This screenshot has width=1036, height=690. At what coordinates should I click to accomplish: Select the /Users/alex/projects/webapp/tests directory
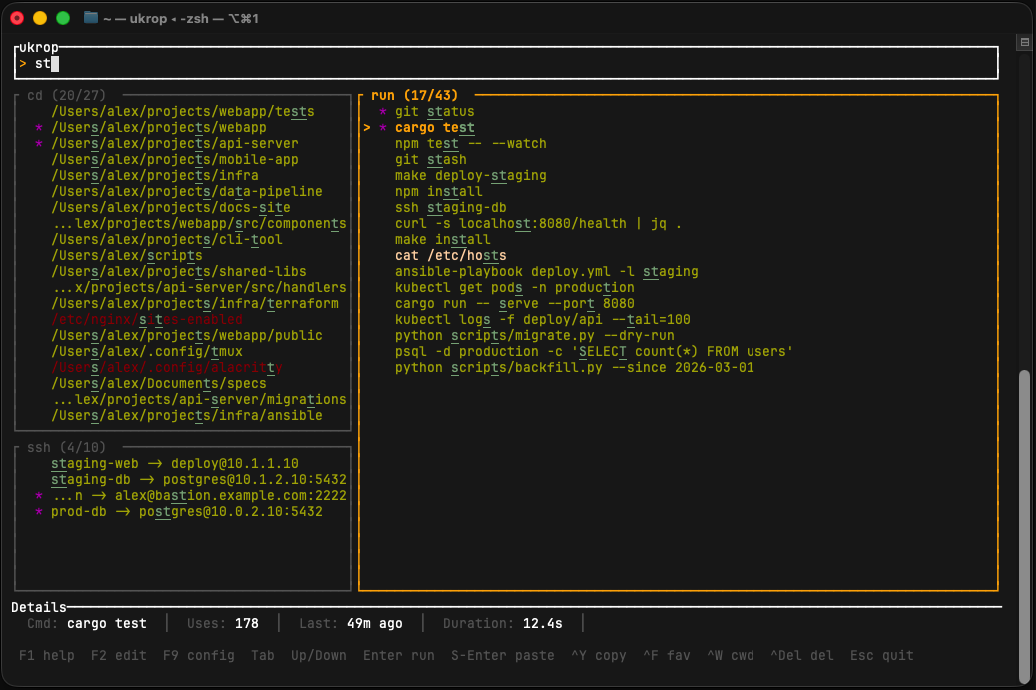[183, 112]
